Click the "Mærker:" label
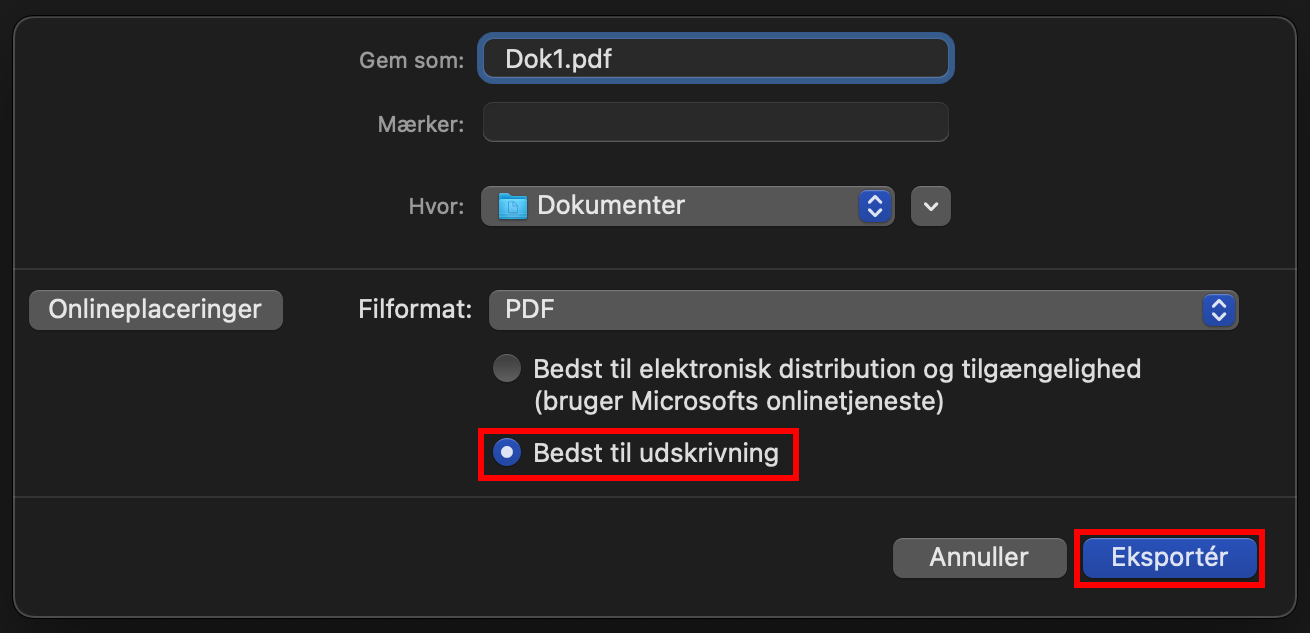Screen dimensions: 1310x633 (x=420, y=124)
